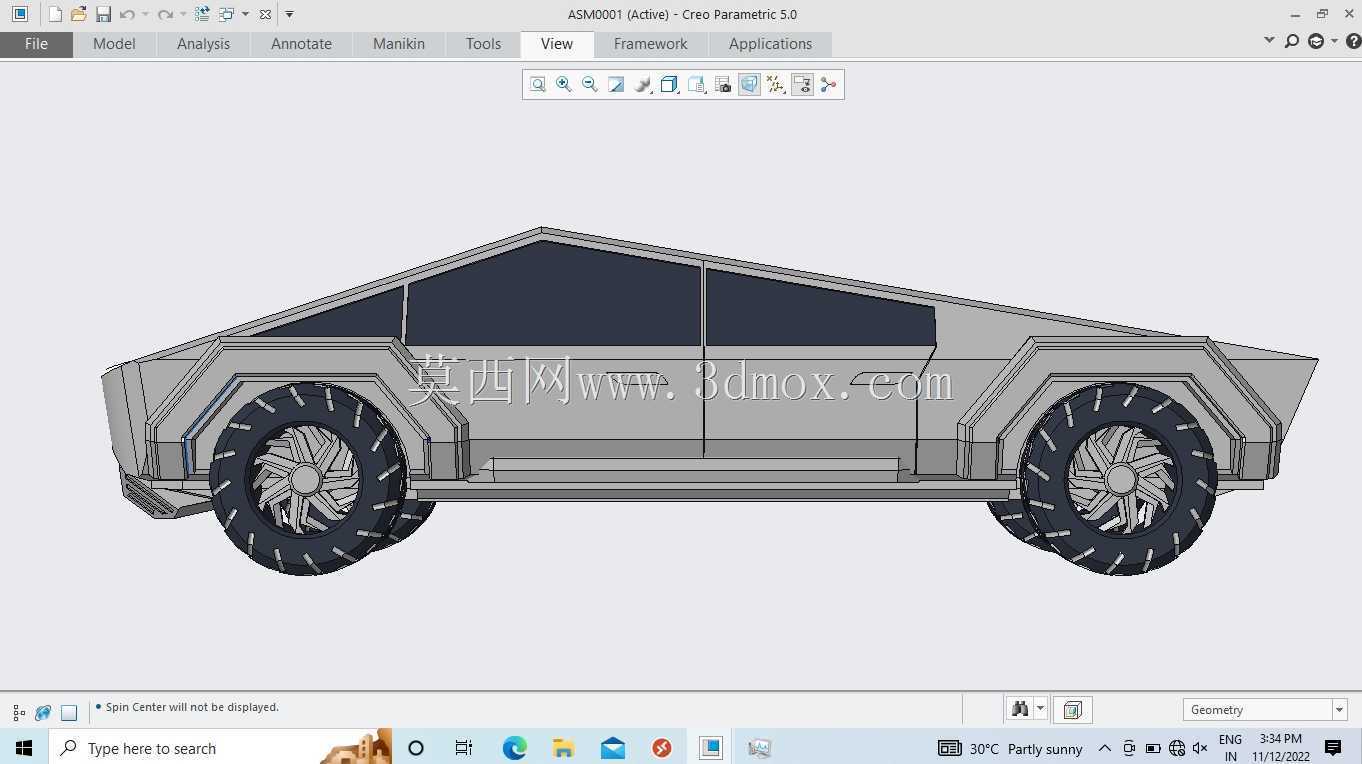Click the 'Spin Center will not be displayed' message
This screenshot has width=1362, height=764.
(192, 707)
